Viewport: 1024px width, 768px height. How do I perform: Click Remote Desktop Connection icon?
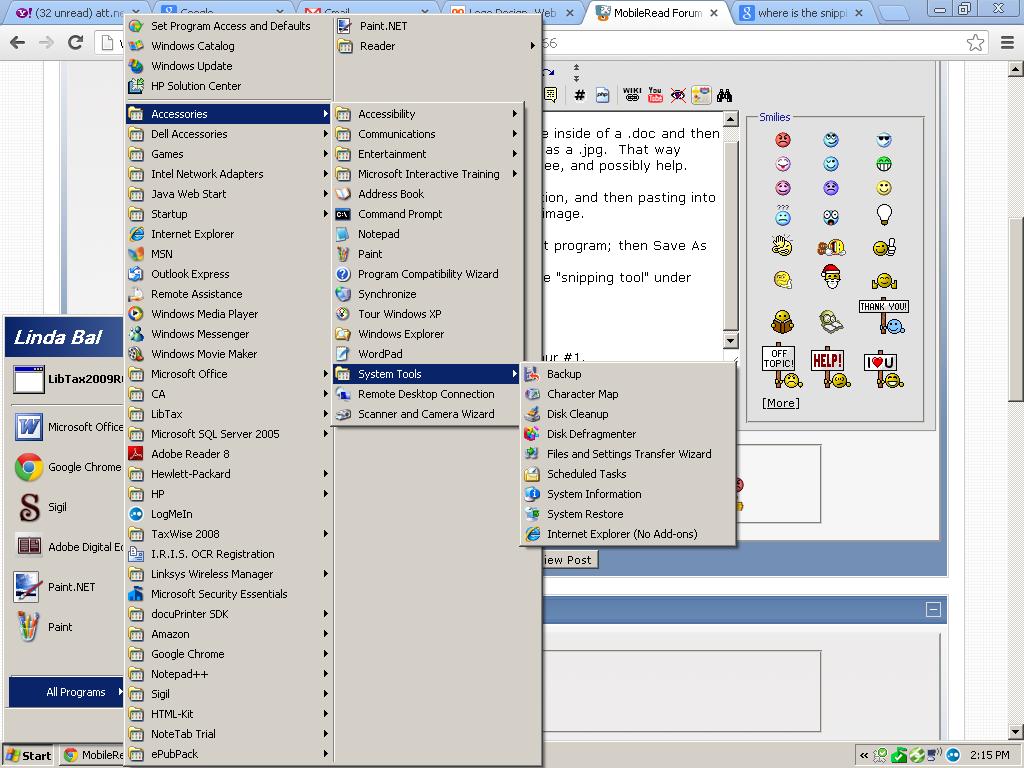(343, 394)
